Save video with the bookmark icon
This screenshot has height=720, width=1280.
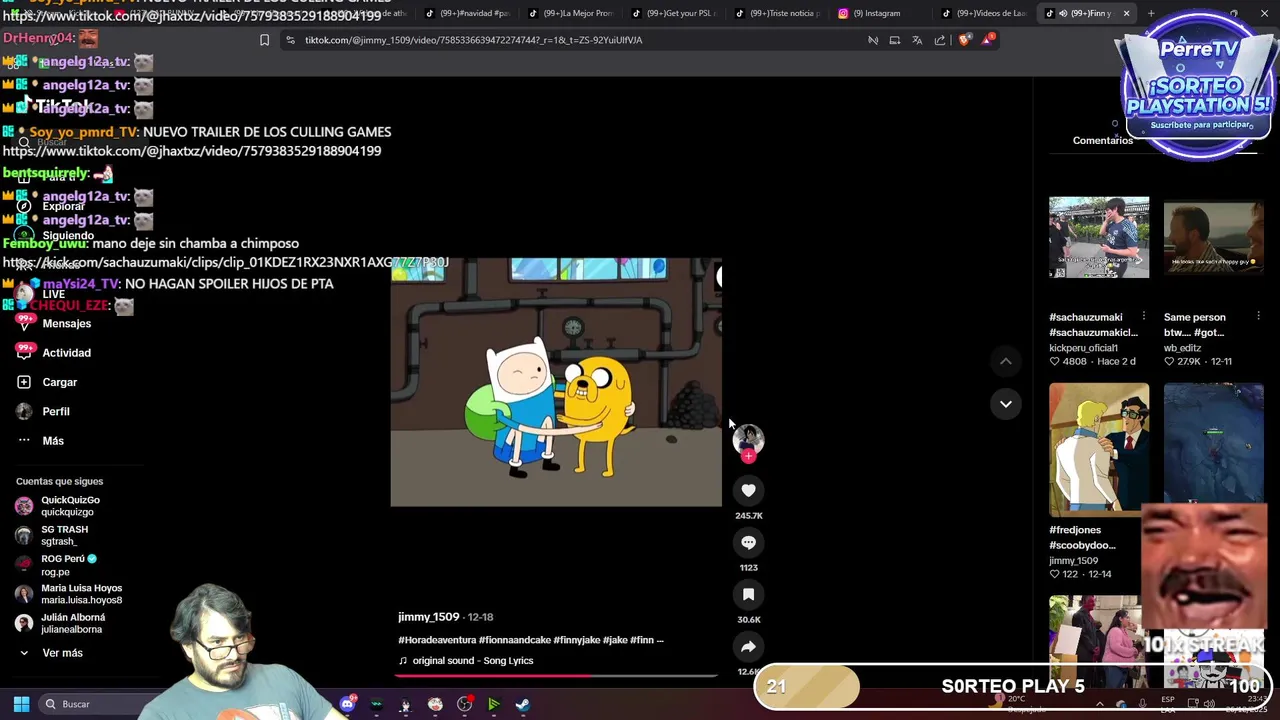748,594
